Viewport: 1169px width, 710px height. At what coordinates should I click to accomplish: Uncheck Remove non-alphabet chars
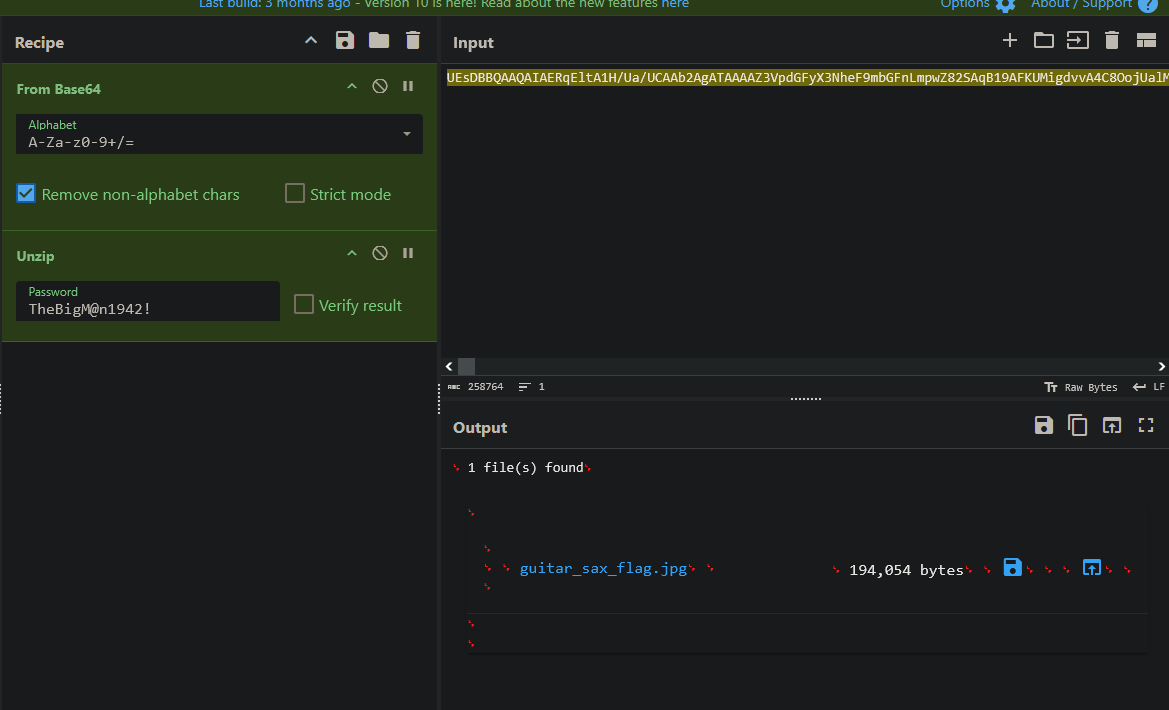click(27, 194)
